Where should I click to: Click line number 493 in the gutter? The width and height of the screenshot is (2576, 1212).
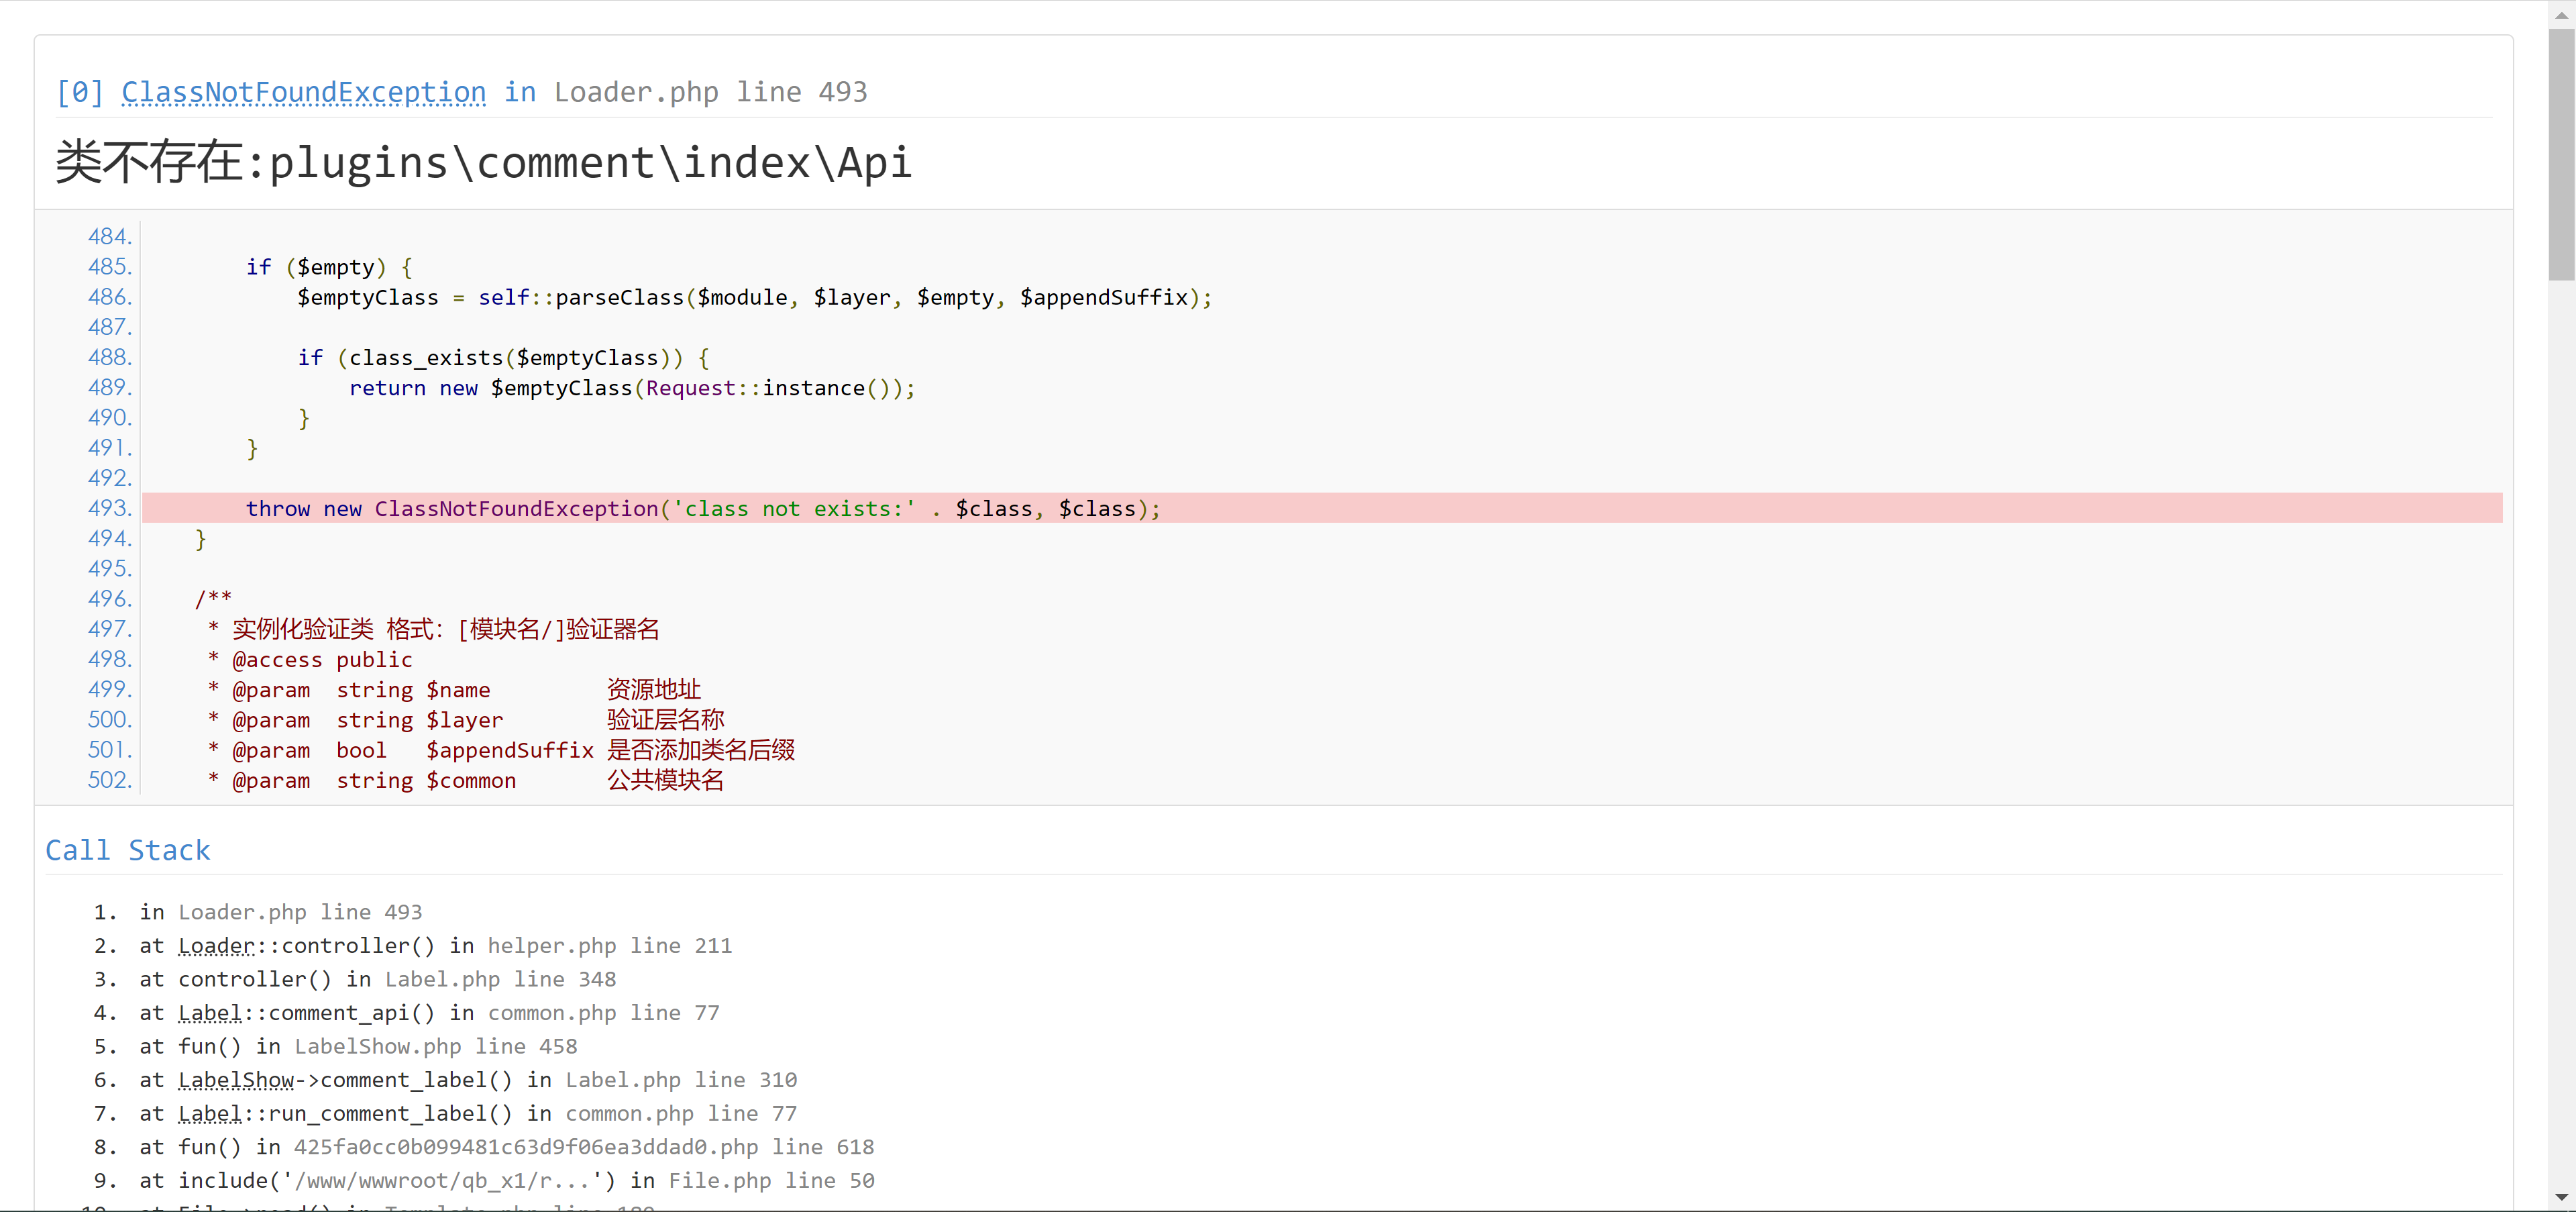point(110,508)
